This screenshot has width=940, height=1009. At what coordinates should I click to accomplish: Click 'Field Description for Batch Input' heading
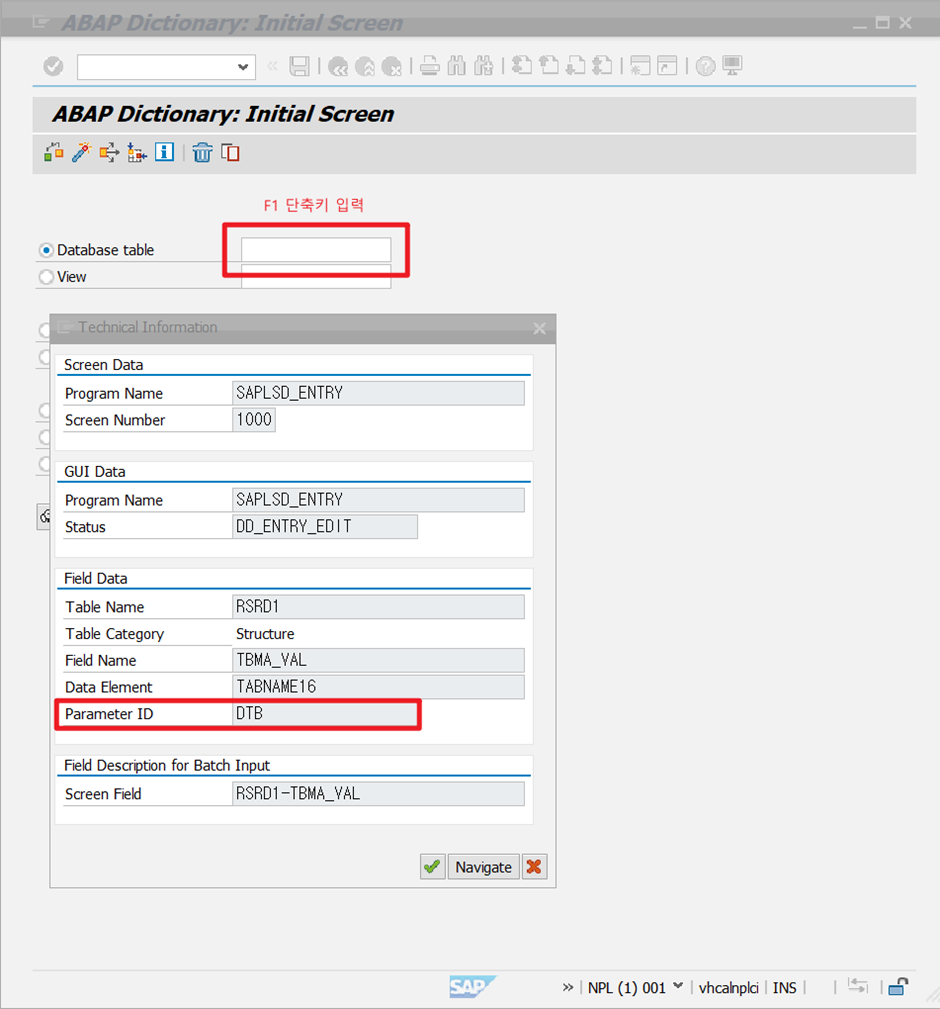tap(167, 765)
